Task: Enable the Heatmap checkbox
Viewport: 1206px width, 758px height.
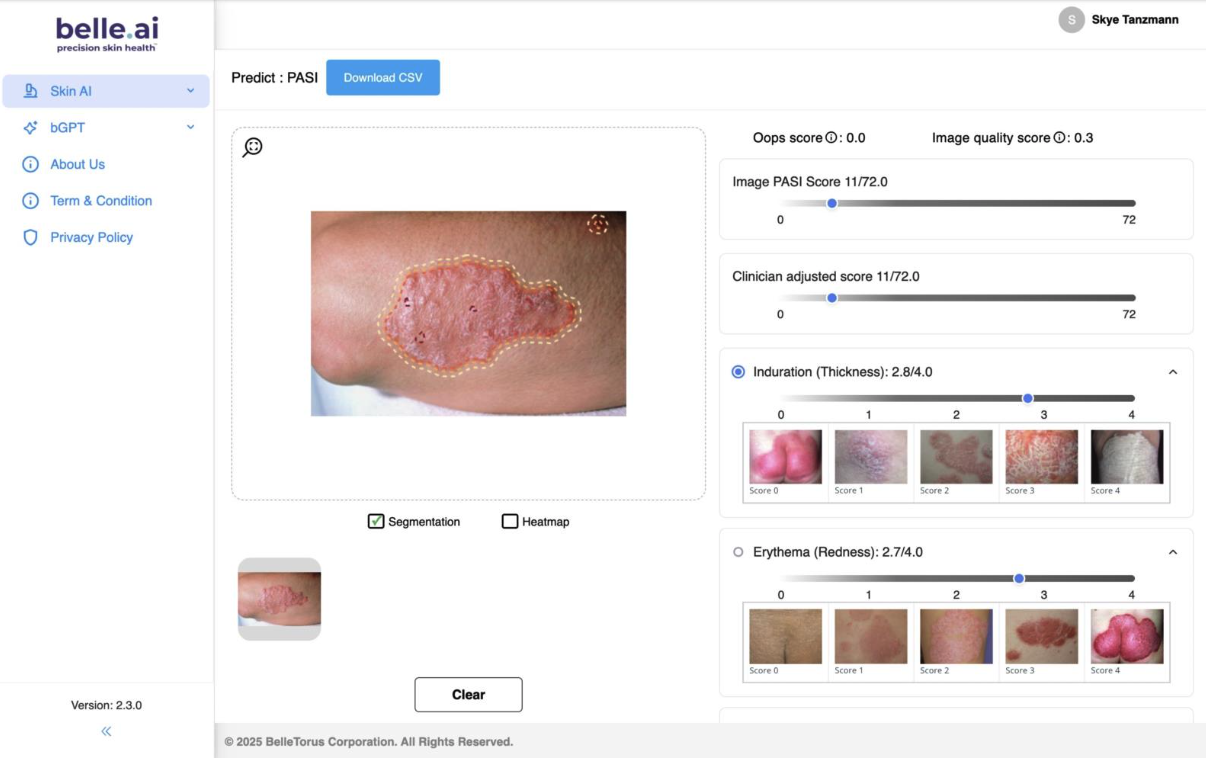Action: click(x=510, y=521)
